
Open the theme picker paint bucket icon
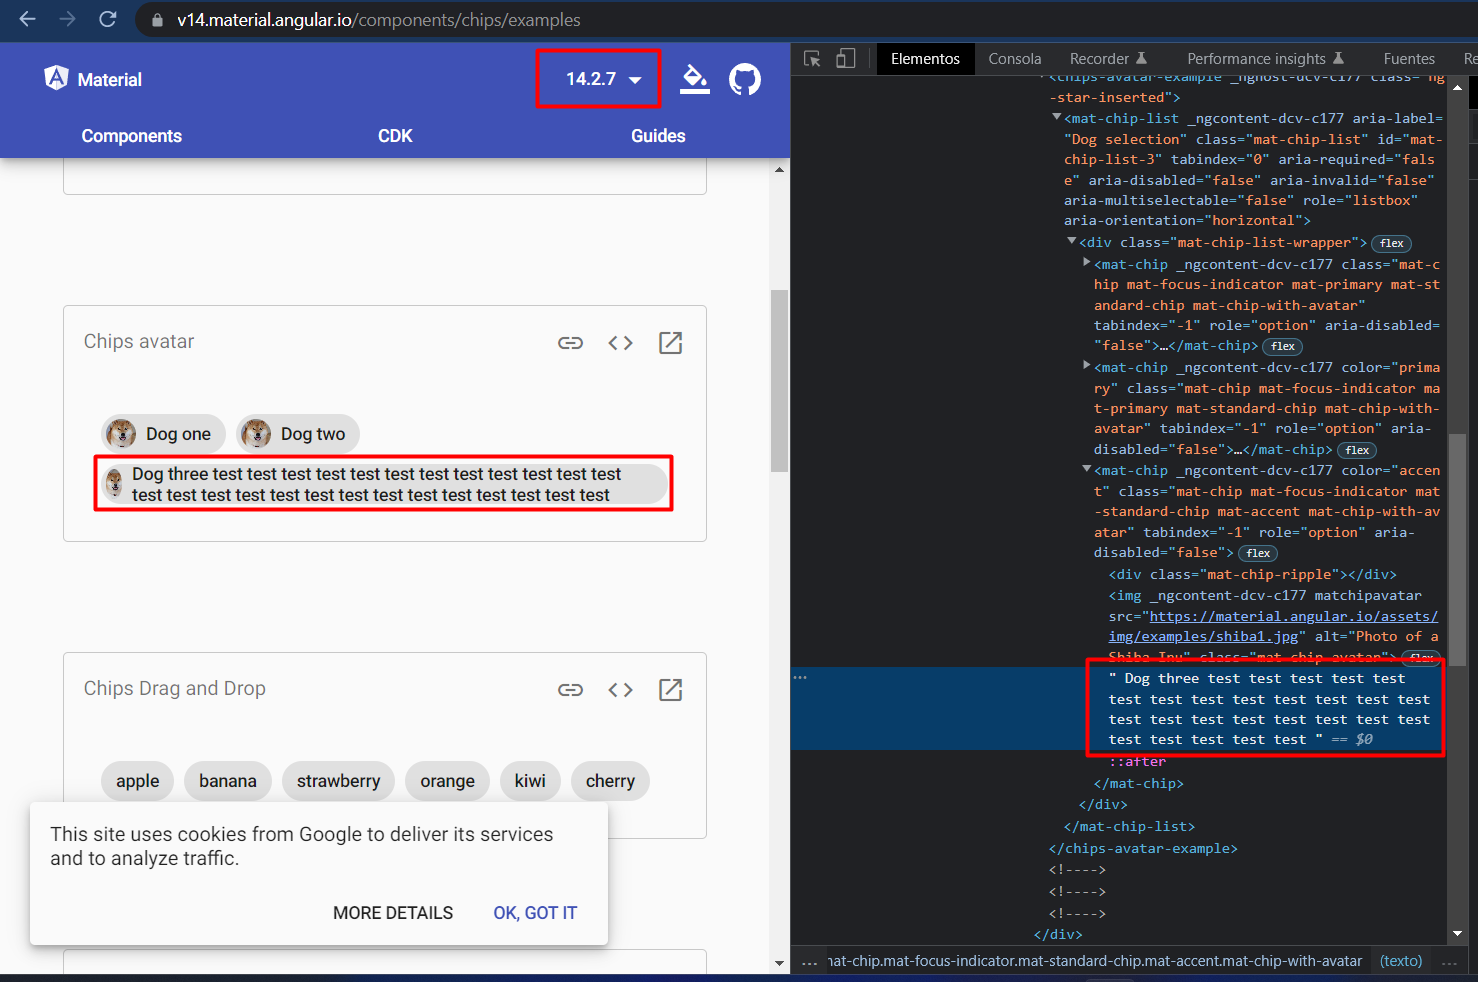coord(695,79)
